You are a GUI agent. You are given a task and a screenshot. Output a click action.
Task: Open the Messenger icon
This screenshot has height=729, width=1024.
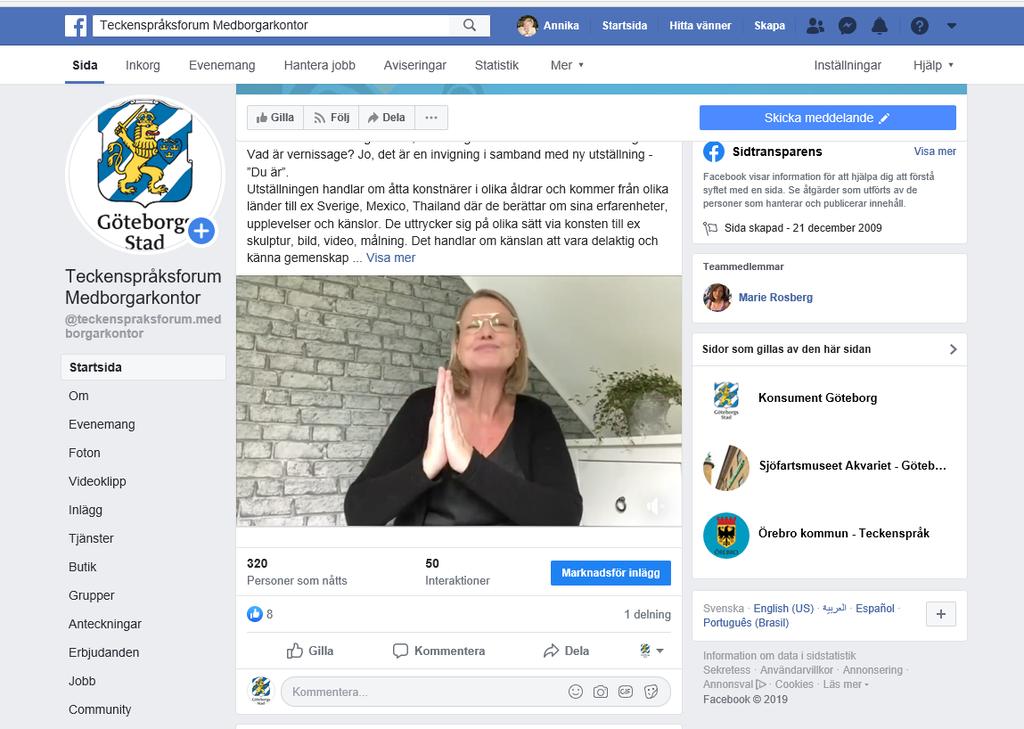[x=848, y=25]
